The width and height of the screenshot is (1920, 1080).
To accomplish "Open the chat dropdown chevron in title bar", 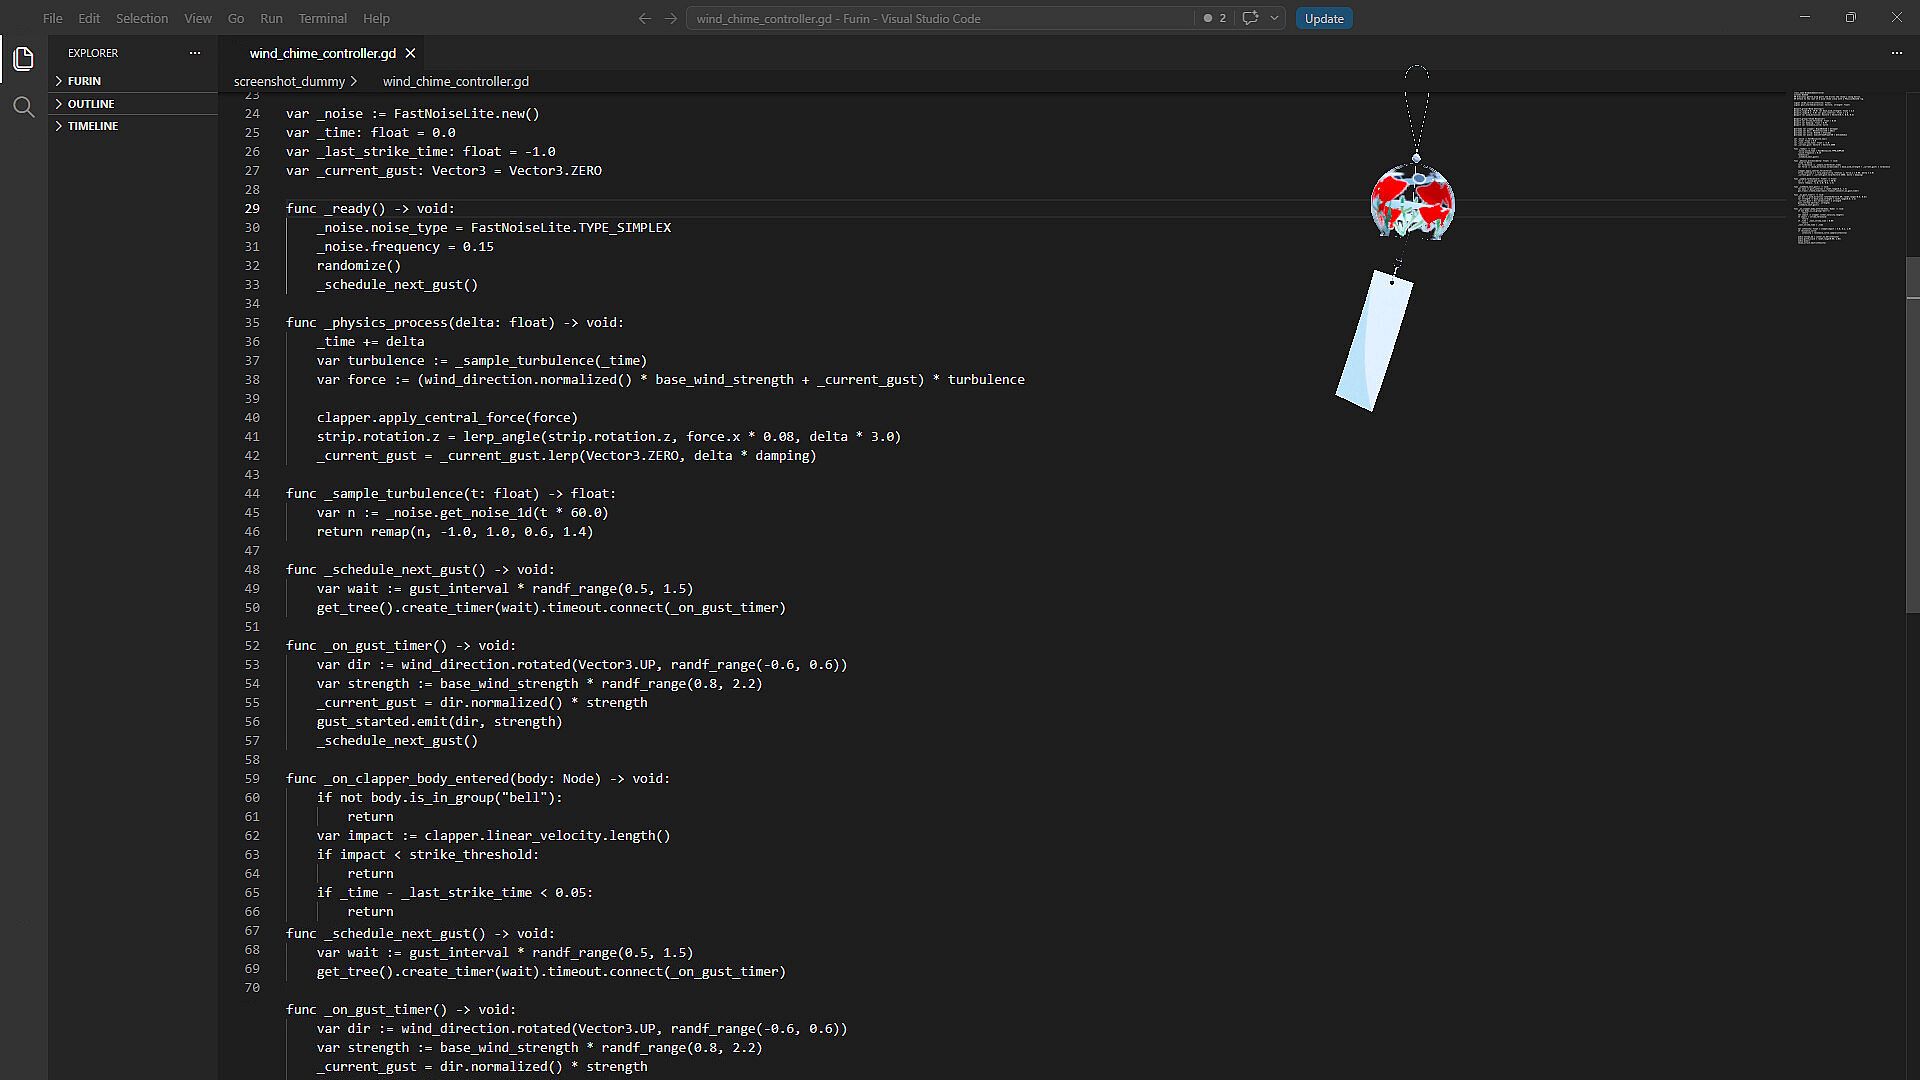I will point(1274,18).
